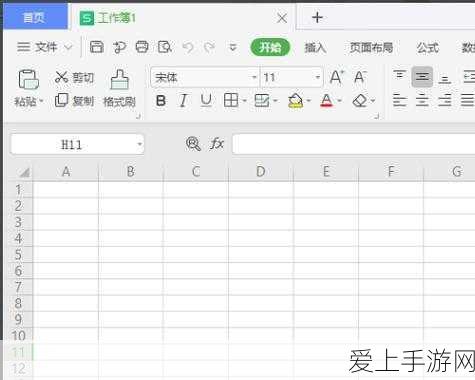Set bottom vertical alignment
Image resolution: width=475 pixels, height=380 pixels.
coord(445,79)
